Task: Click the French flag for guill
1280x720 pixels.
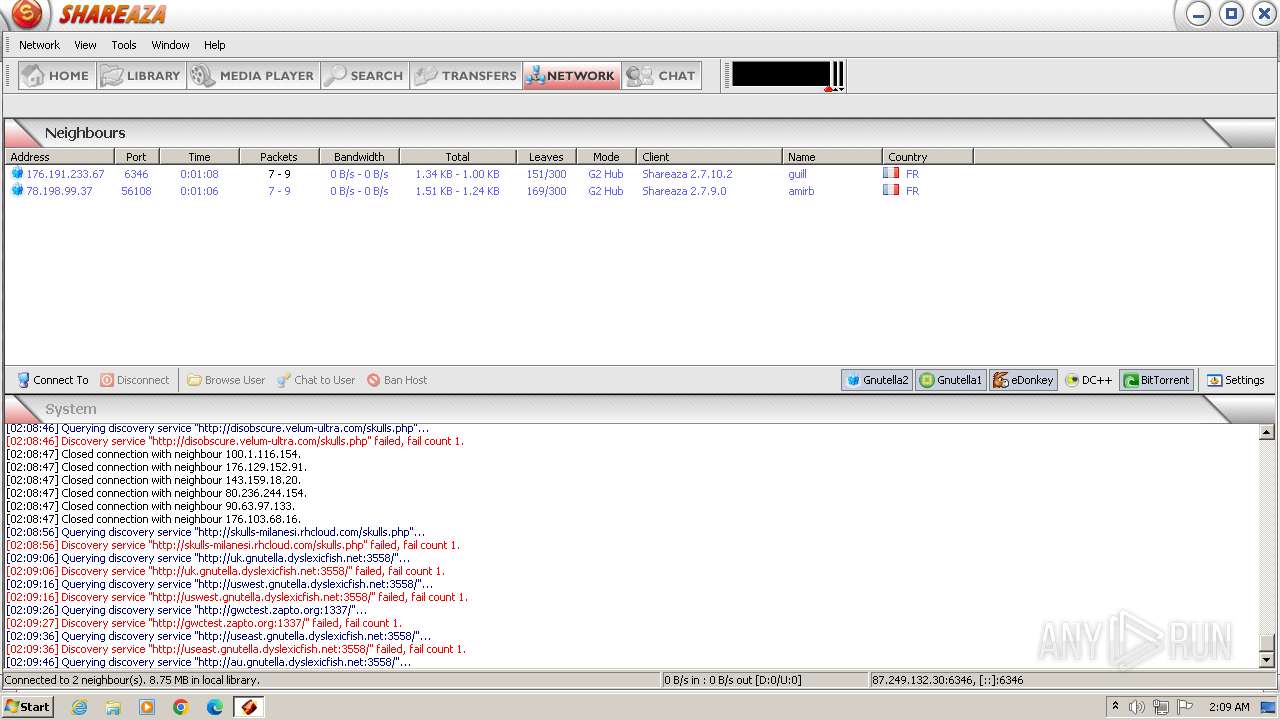Action: [891, 173]
